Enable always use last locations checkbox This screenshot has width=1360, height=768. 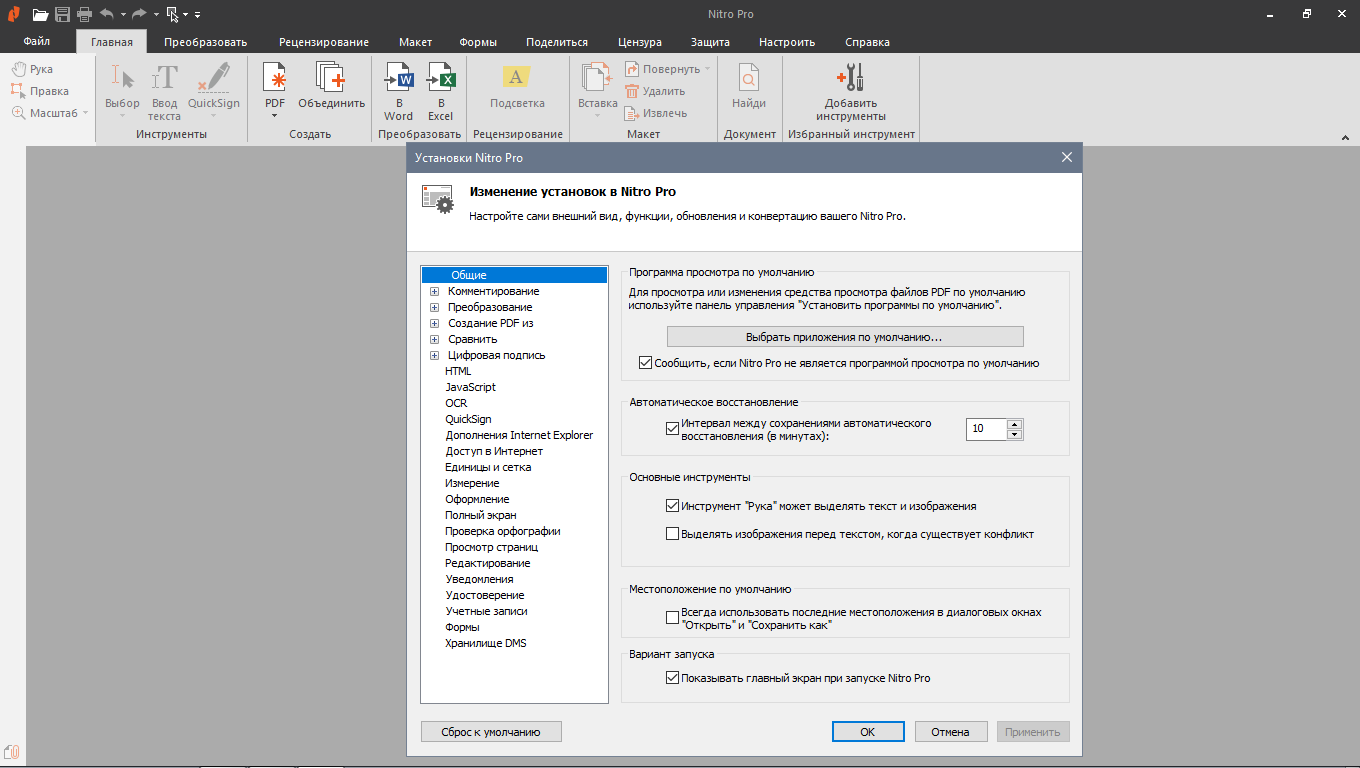click(x=672, y=618)
